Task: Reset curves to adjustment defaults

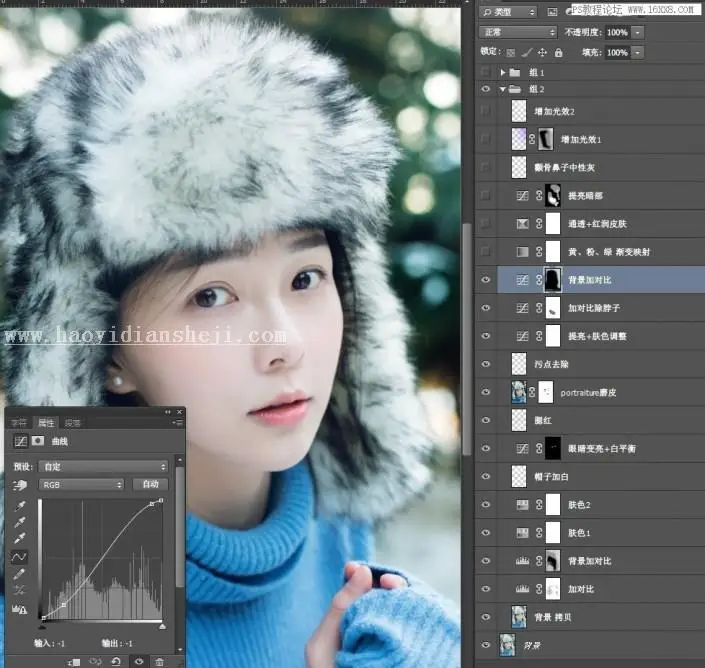Action: (x=116, y=662)
